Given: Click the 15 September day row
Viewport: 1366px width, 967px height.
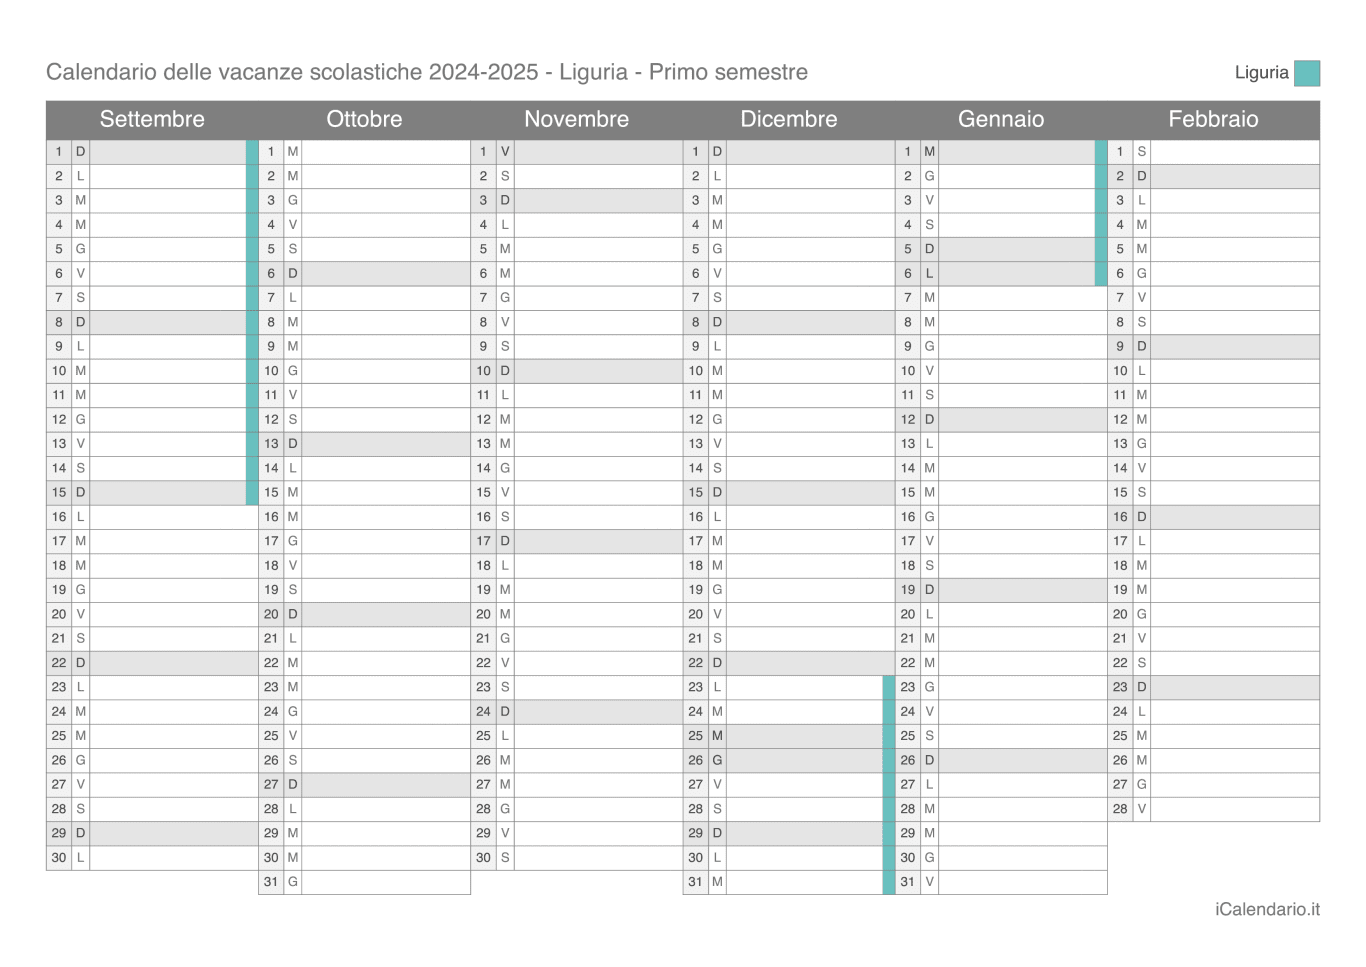Looking at the screenshot, I should pyautogui.click(x=152, y=492).
